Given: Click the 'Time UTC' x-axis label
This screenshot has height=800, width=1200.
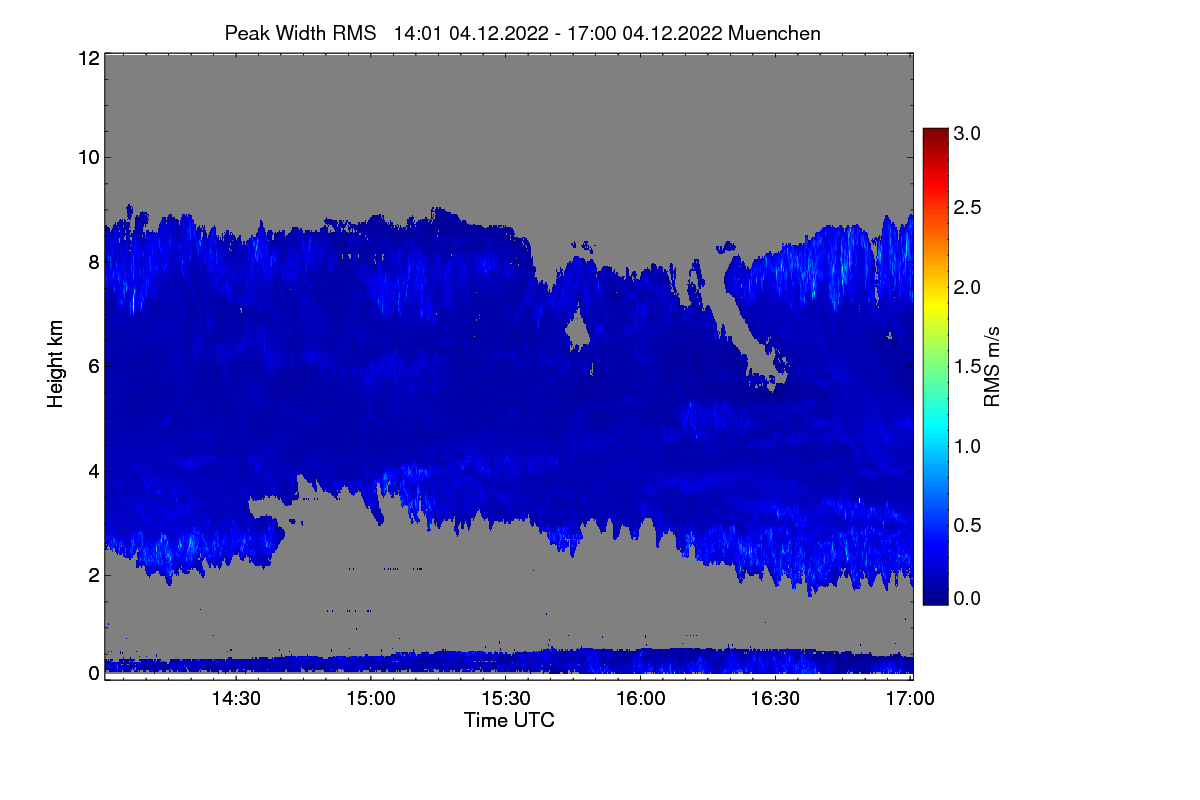Looking at the screenshot, I should coord(509,720).
